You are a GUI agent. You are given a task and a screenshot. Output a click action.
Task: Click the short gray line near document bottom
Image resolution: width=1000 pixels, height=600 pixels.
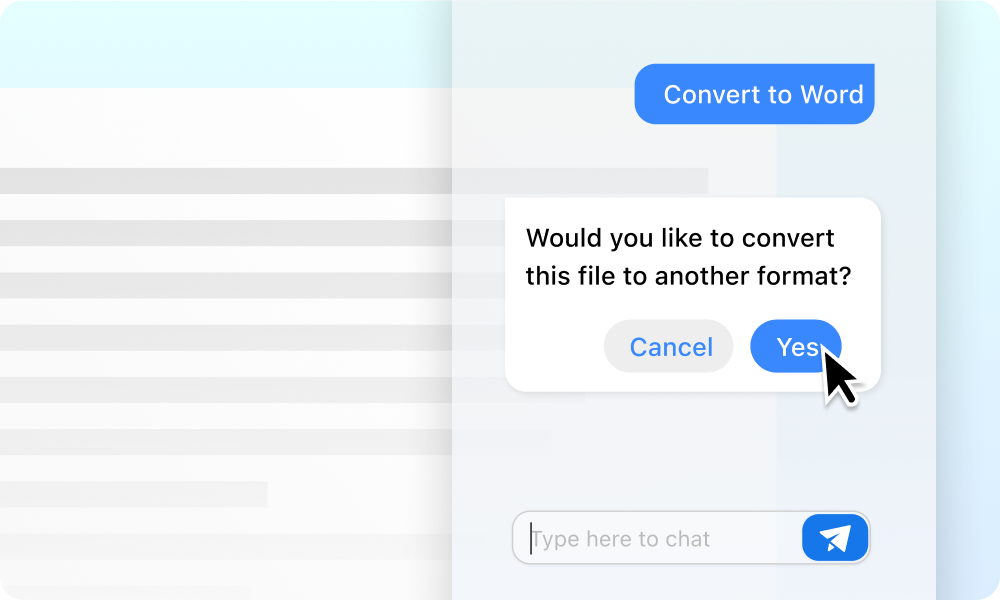[x=130, y=494]
